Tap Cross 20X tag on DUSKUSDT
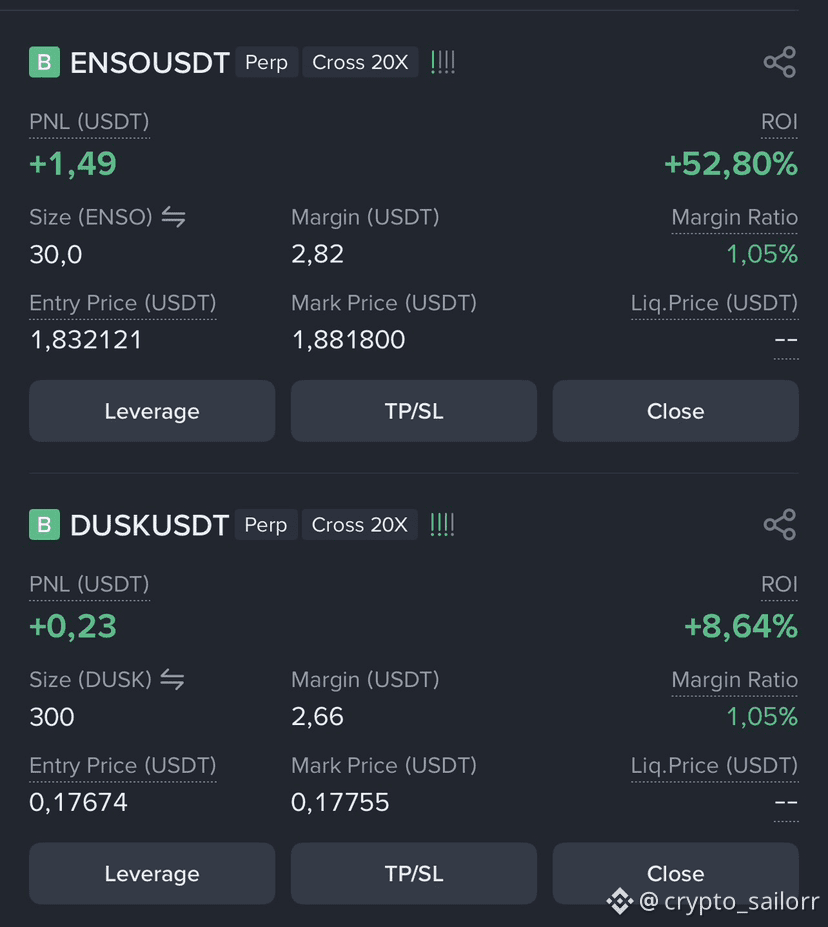The width and height of the screenshot is (828, 927). pos(359,524)
